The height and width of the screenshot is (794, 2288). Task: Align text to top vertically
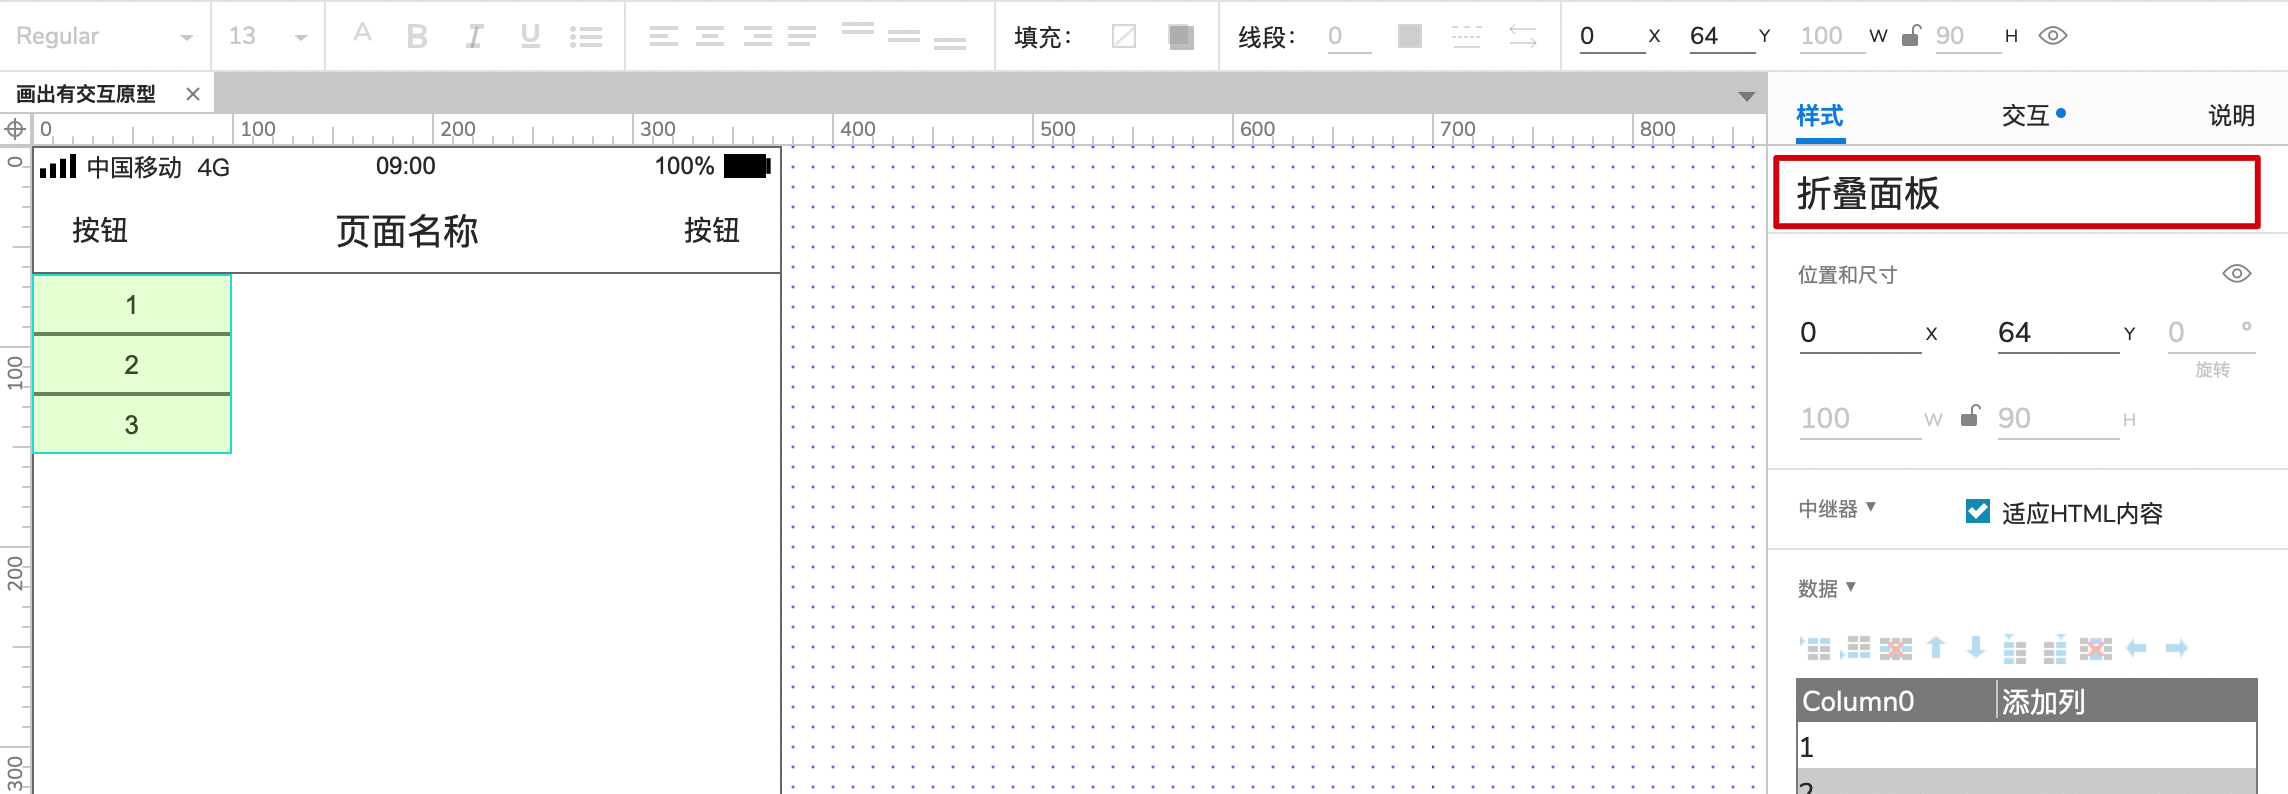tap(858, 30)
